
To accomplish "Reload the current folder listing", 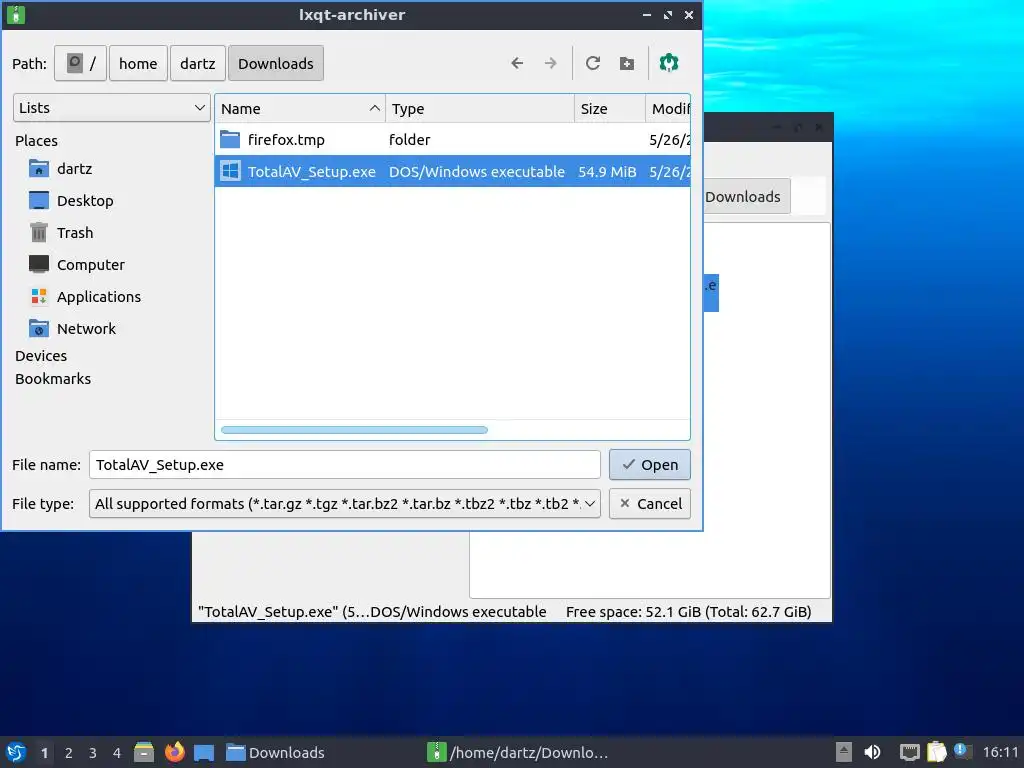I will pyautogui.click(x=593, y=63).
